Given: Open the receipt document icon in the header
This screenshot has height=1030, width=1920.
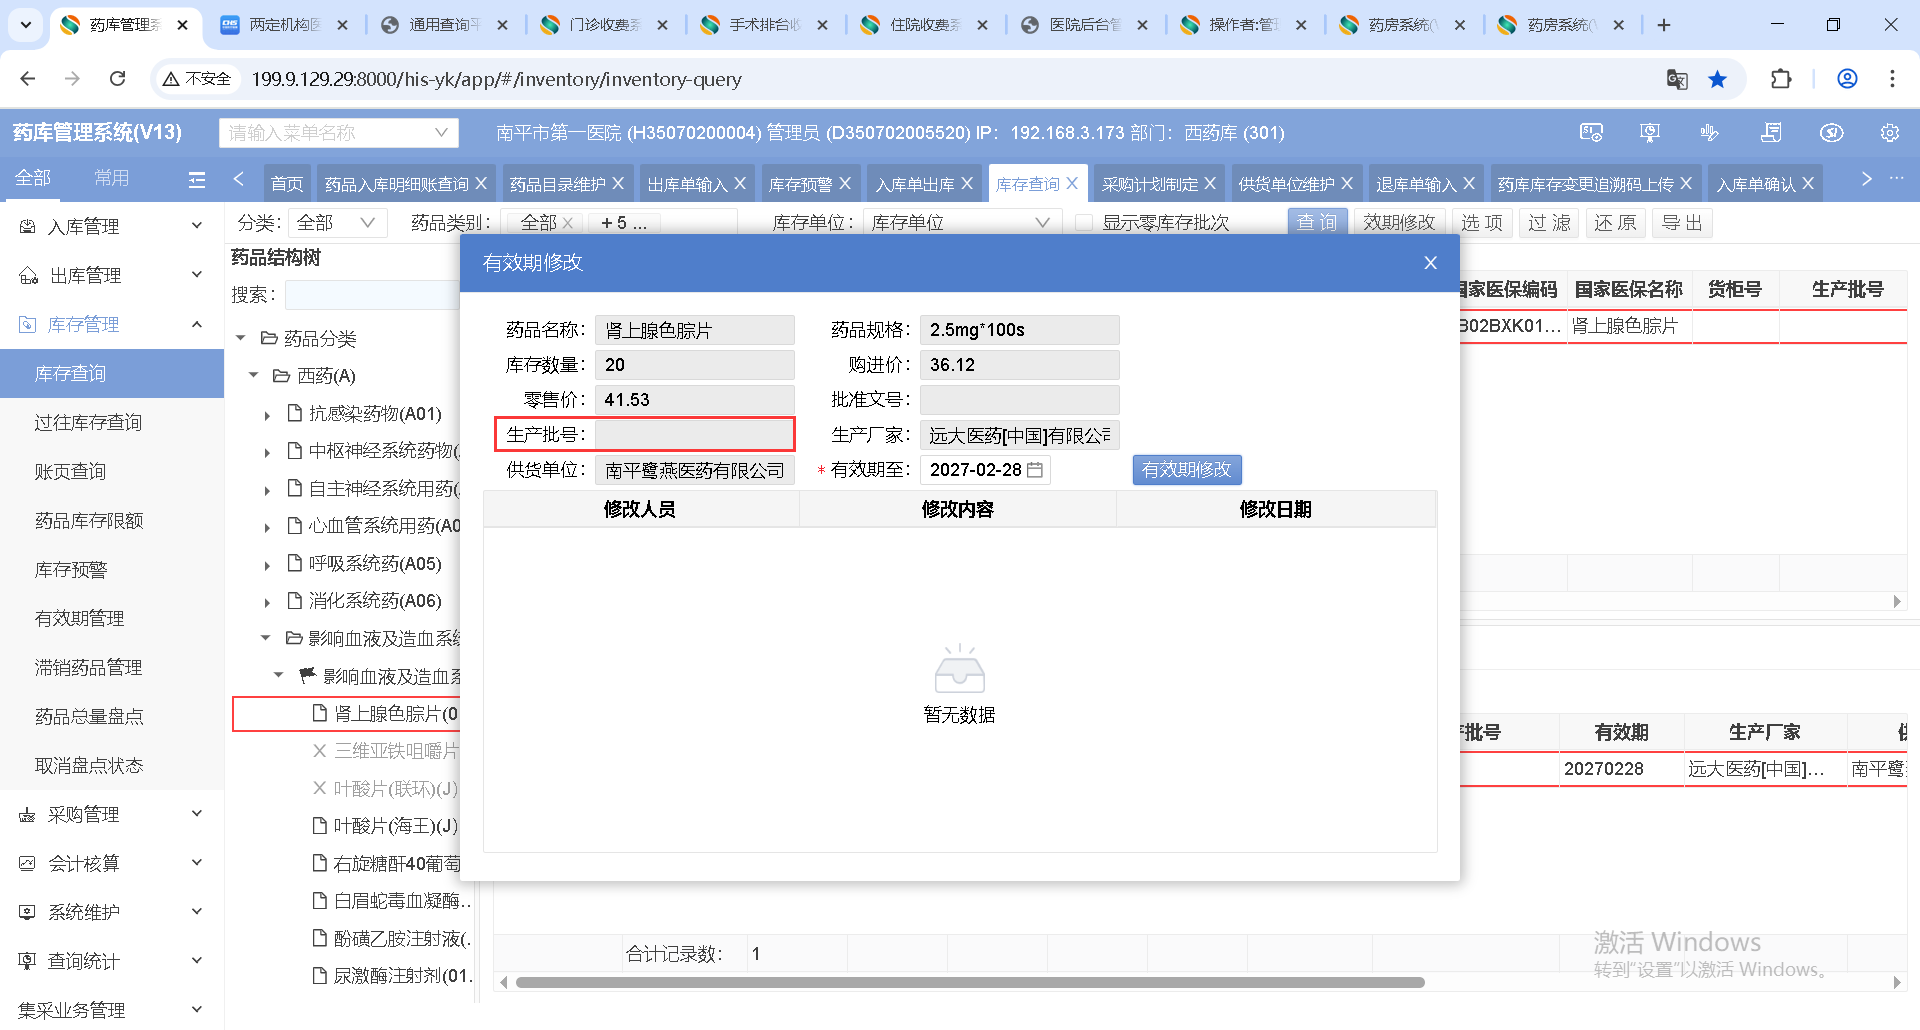Looking at the screenshot, I should point(1771,133).
